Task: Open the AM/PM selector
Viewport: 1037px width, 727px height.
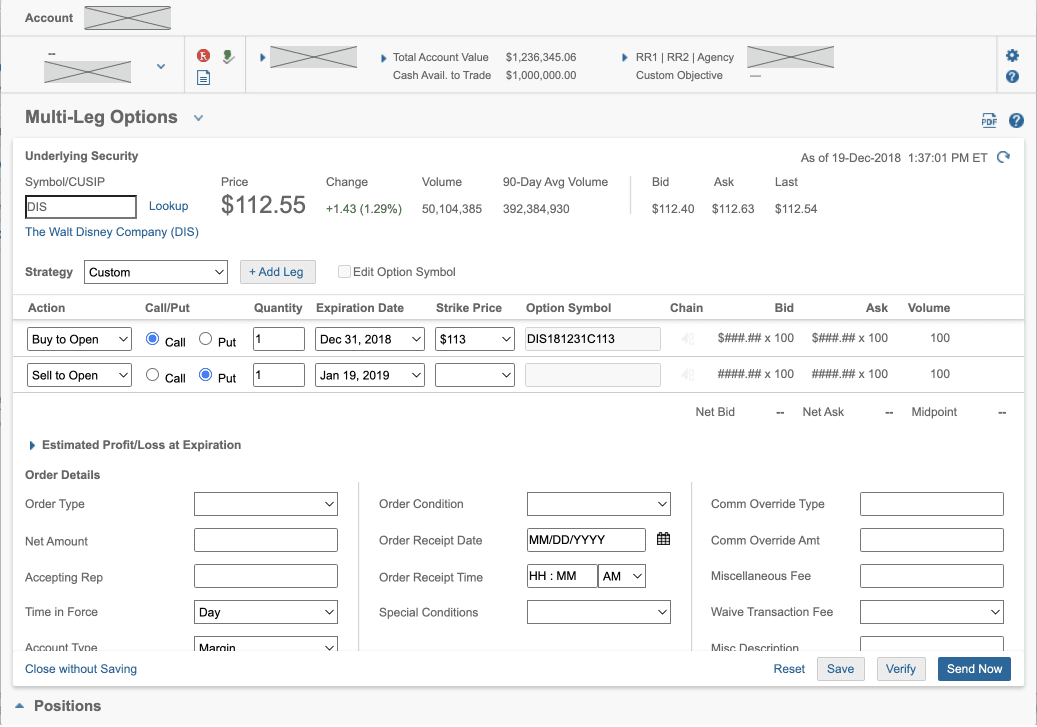Action: tap(622, 576)
